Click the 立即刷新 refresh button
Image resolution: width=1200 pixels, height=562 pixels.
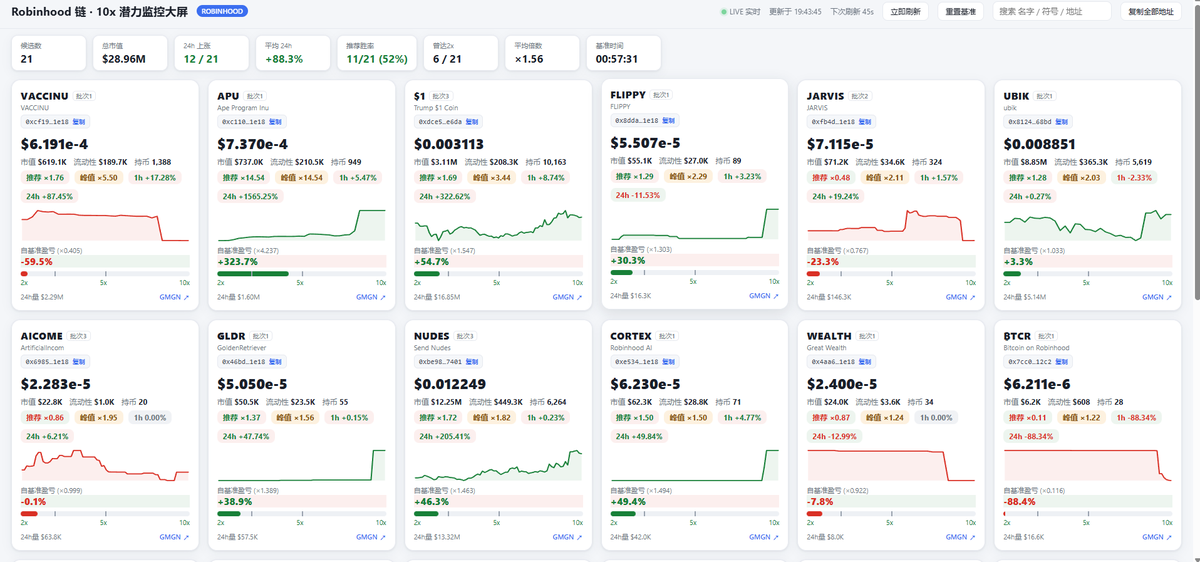(905, 12)
